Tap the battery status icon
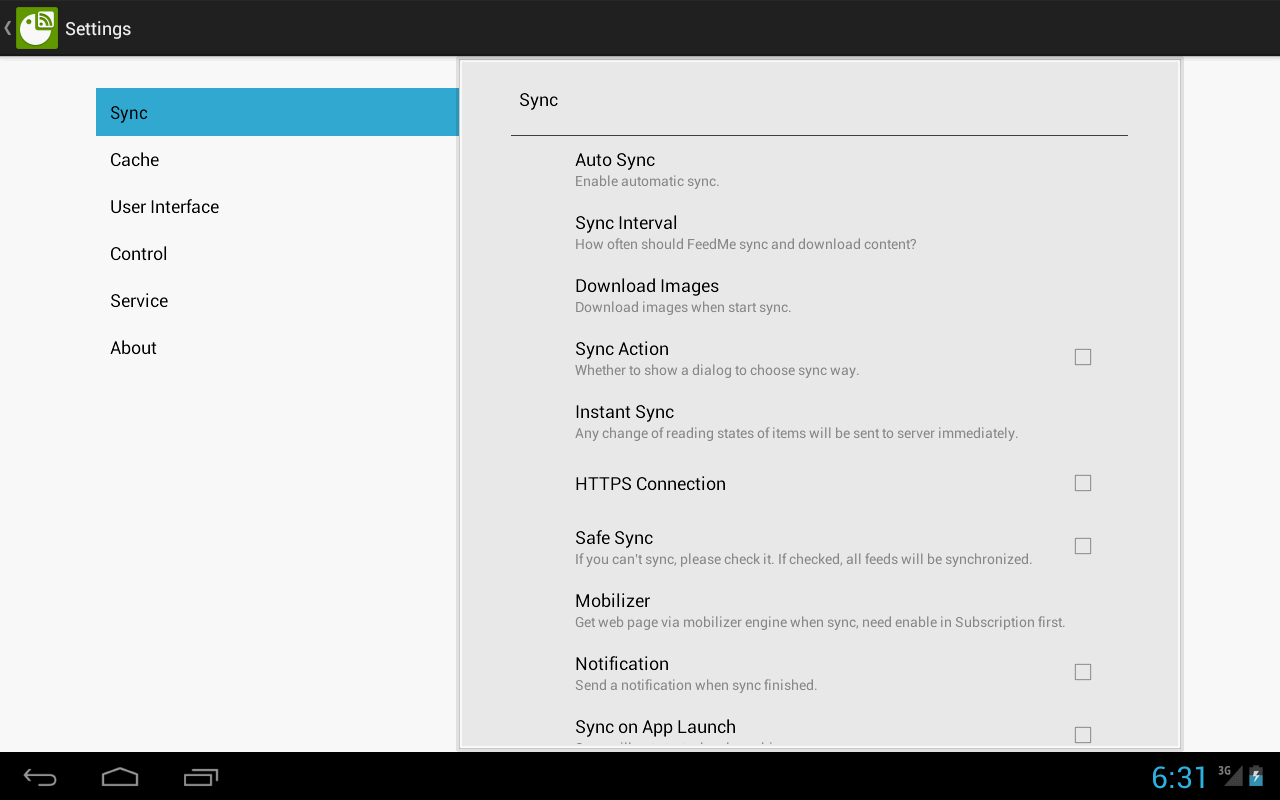 pos(1256,776)
